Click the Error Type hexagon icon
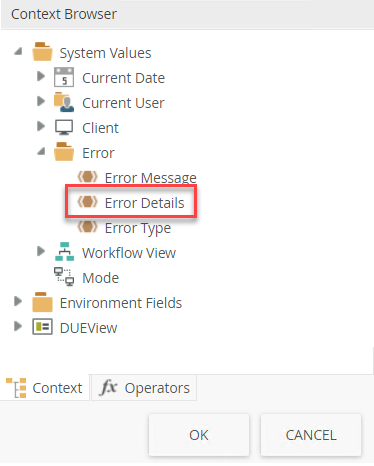Image resolution: width=374 pixels, height=466 pixels. coord(87,227)
